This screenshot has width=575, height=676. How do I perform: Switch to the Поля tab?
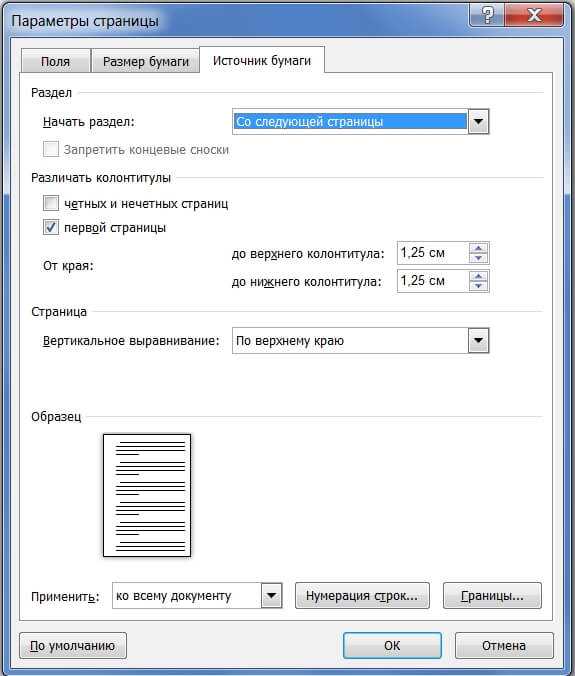pos(55,61)
